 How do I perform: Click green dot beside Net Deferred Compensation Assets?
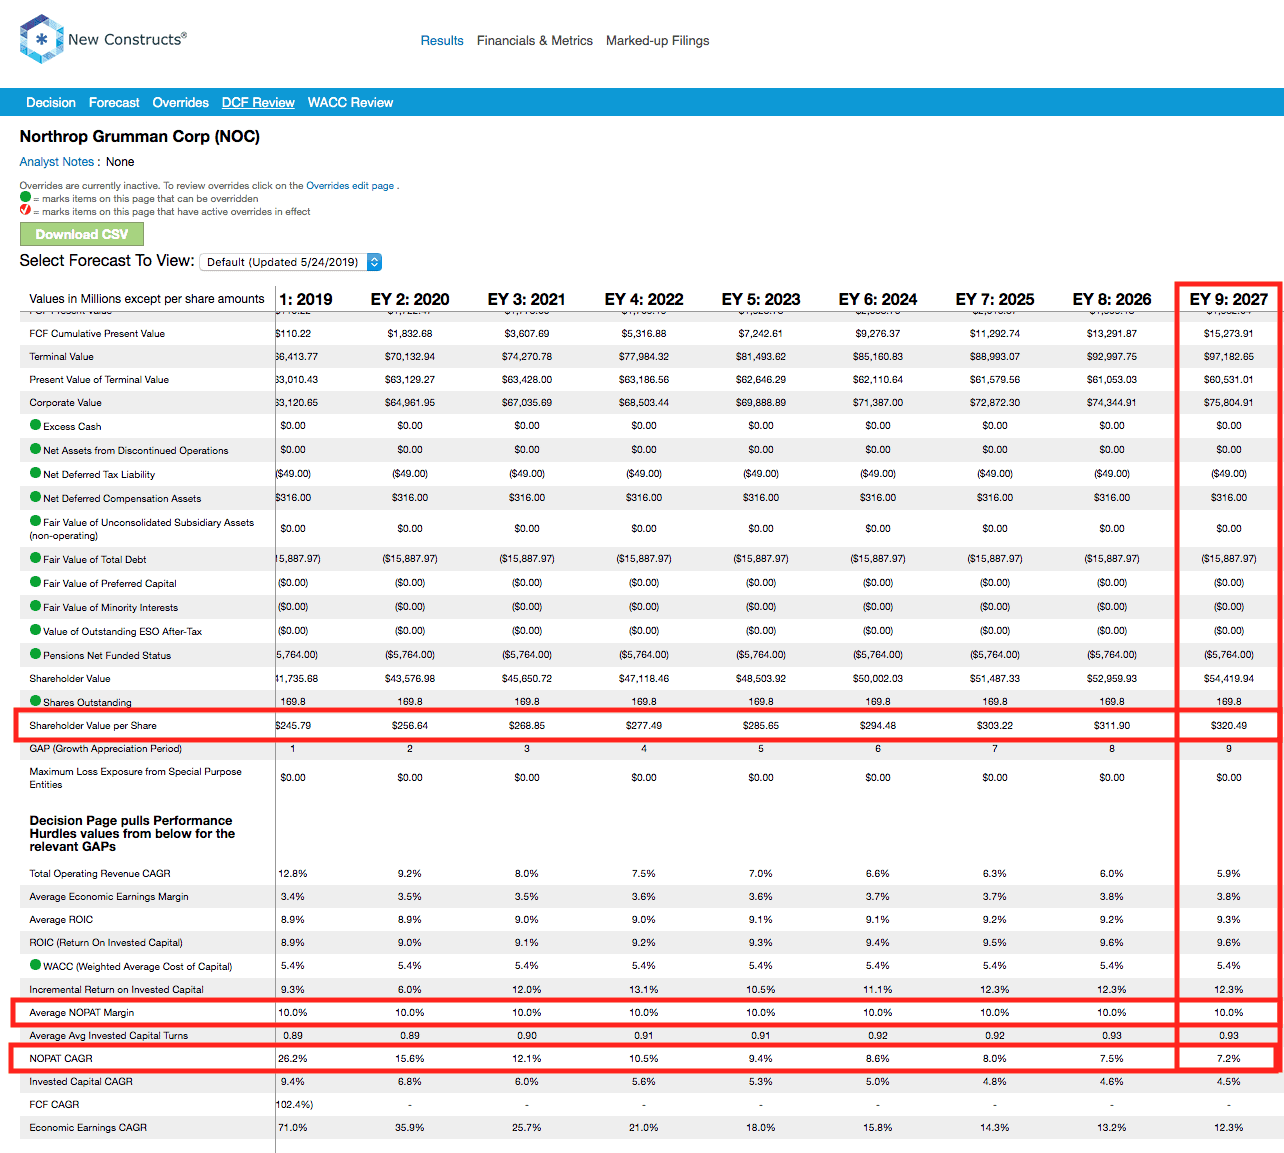pyautogui.click(x=35, y=497)
